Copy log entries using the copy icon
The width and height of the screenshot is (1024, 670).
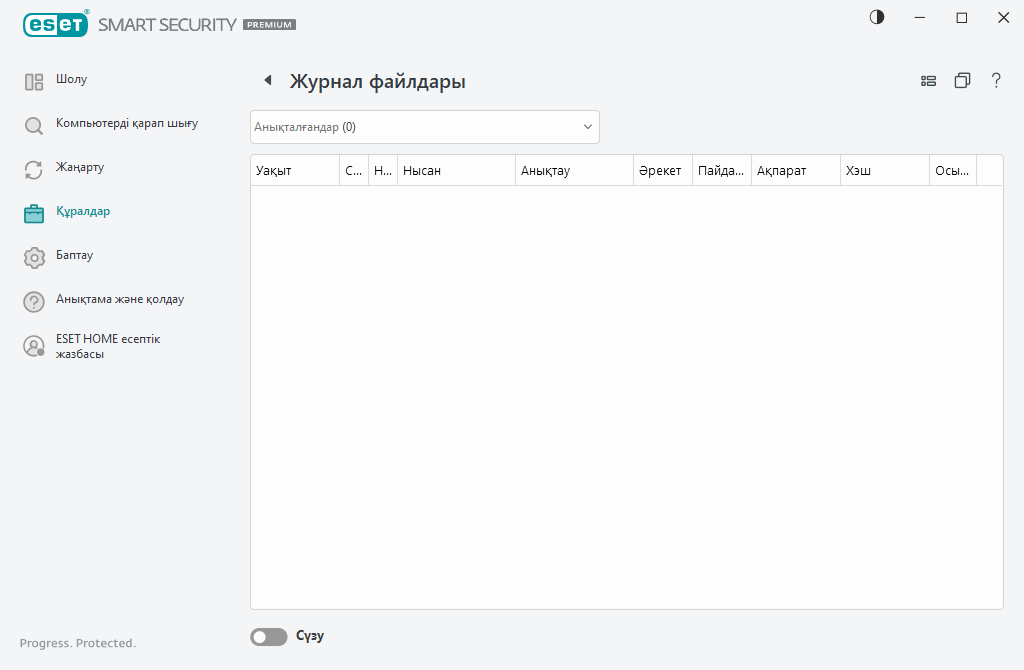click(x=962, y=80)
